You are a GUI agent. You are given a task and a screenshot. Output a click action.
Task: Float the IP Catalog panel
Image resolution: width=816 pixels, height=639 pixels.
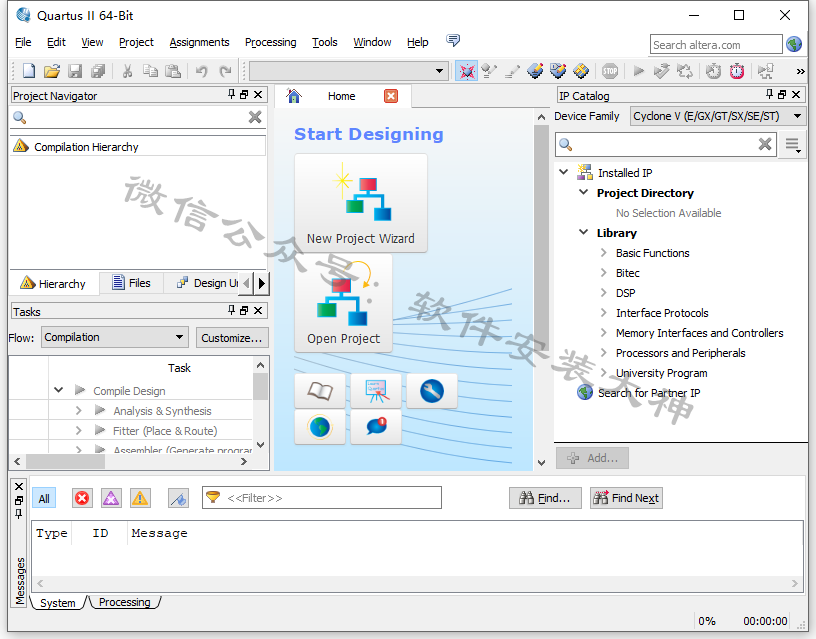[782, 94]
